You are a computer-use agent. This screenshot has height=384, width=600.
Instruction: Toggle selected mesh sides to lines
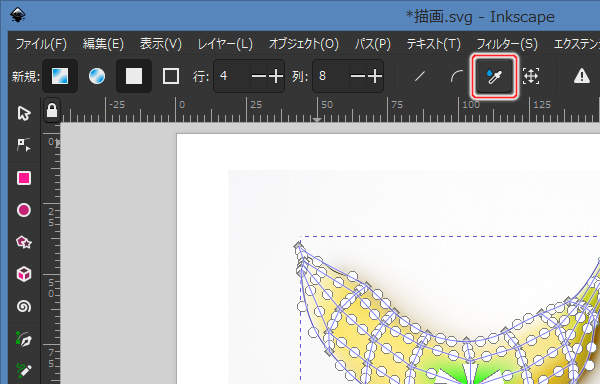coord(420,76)
